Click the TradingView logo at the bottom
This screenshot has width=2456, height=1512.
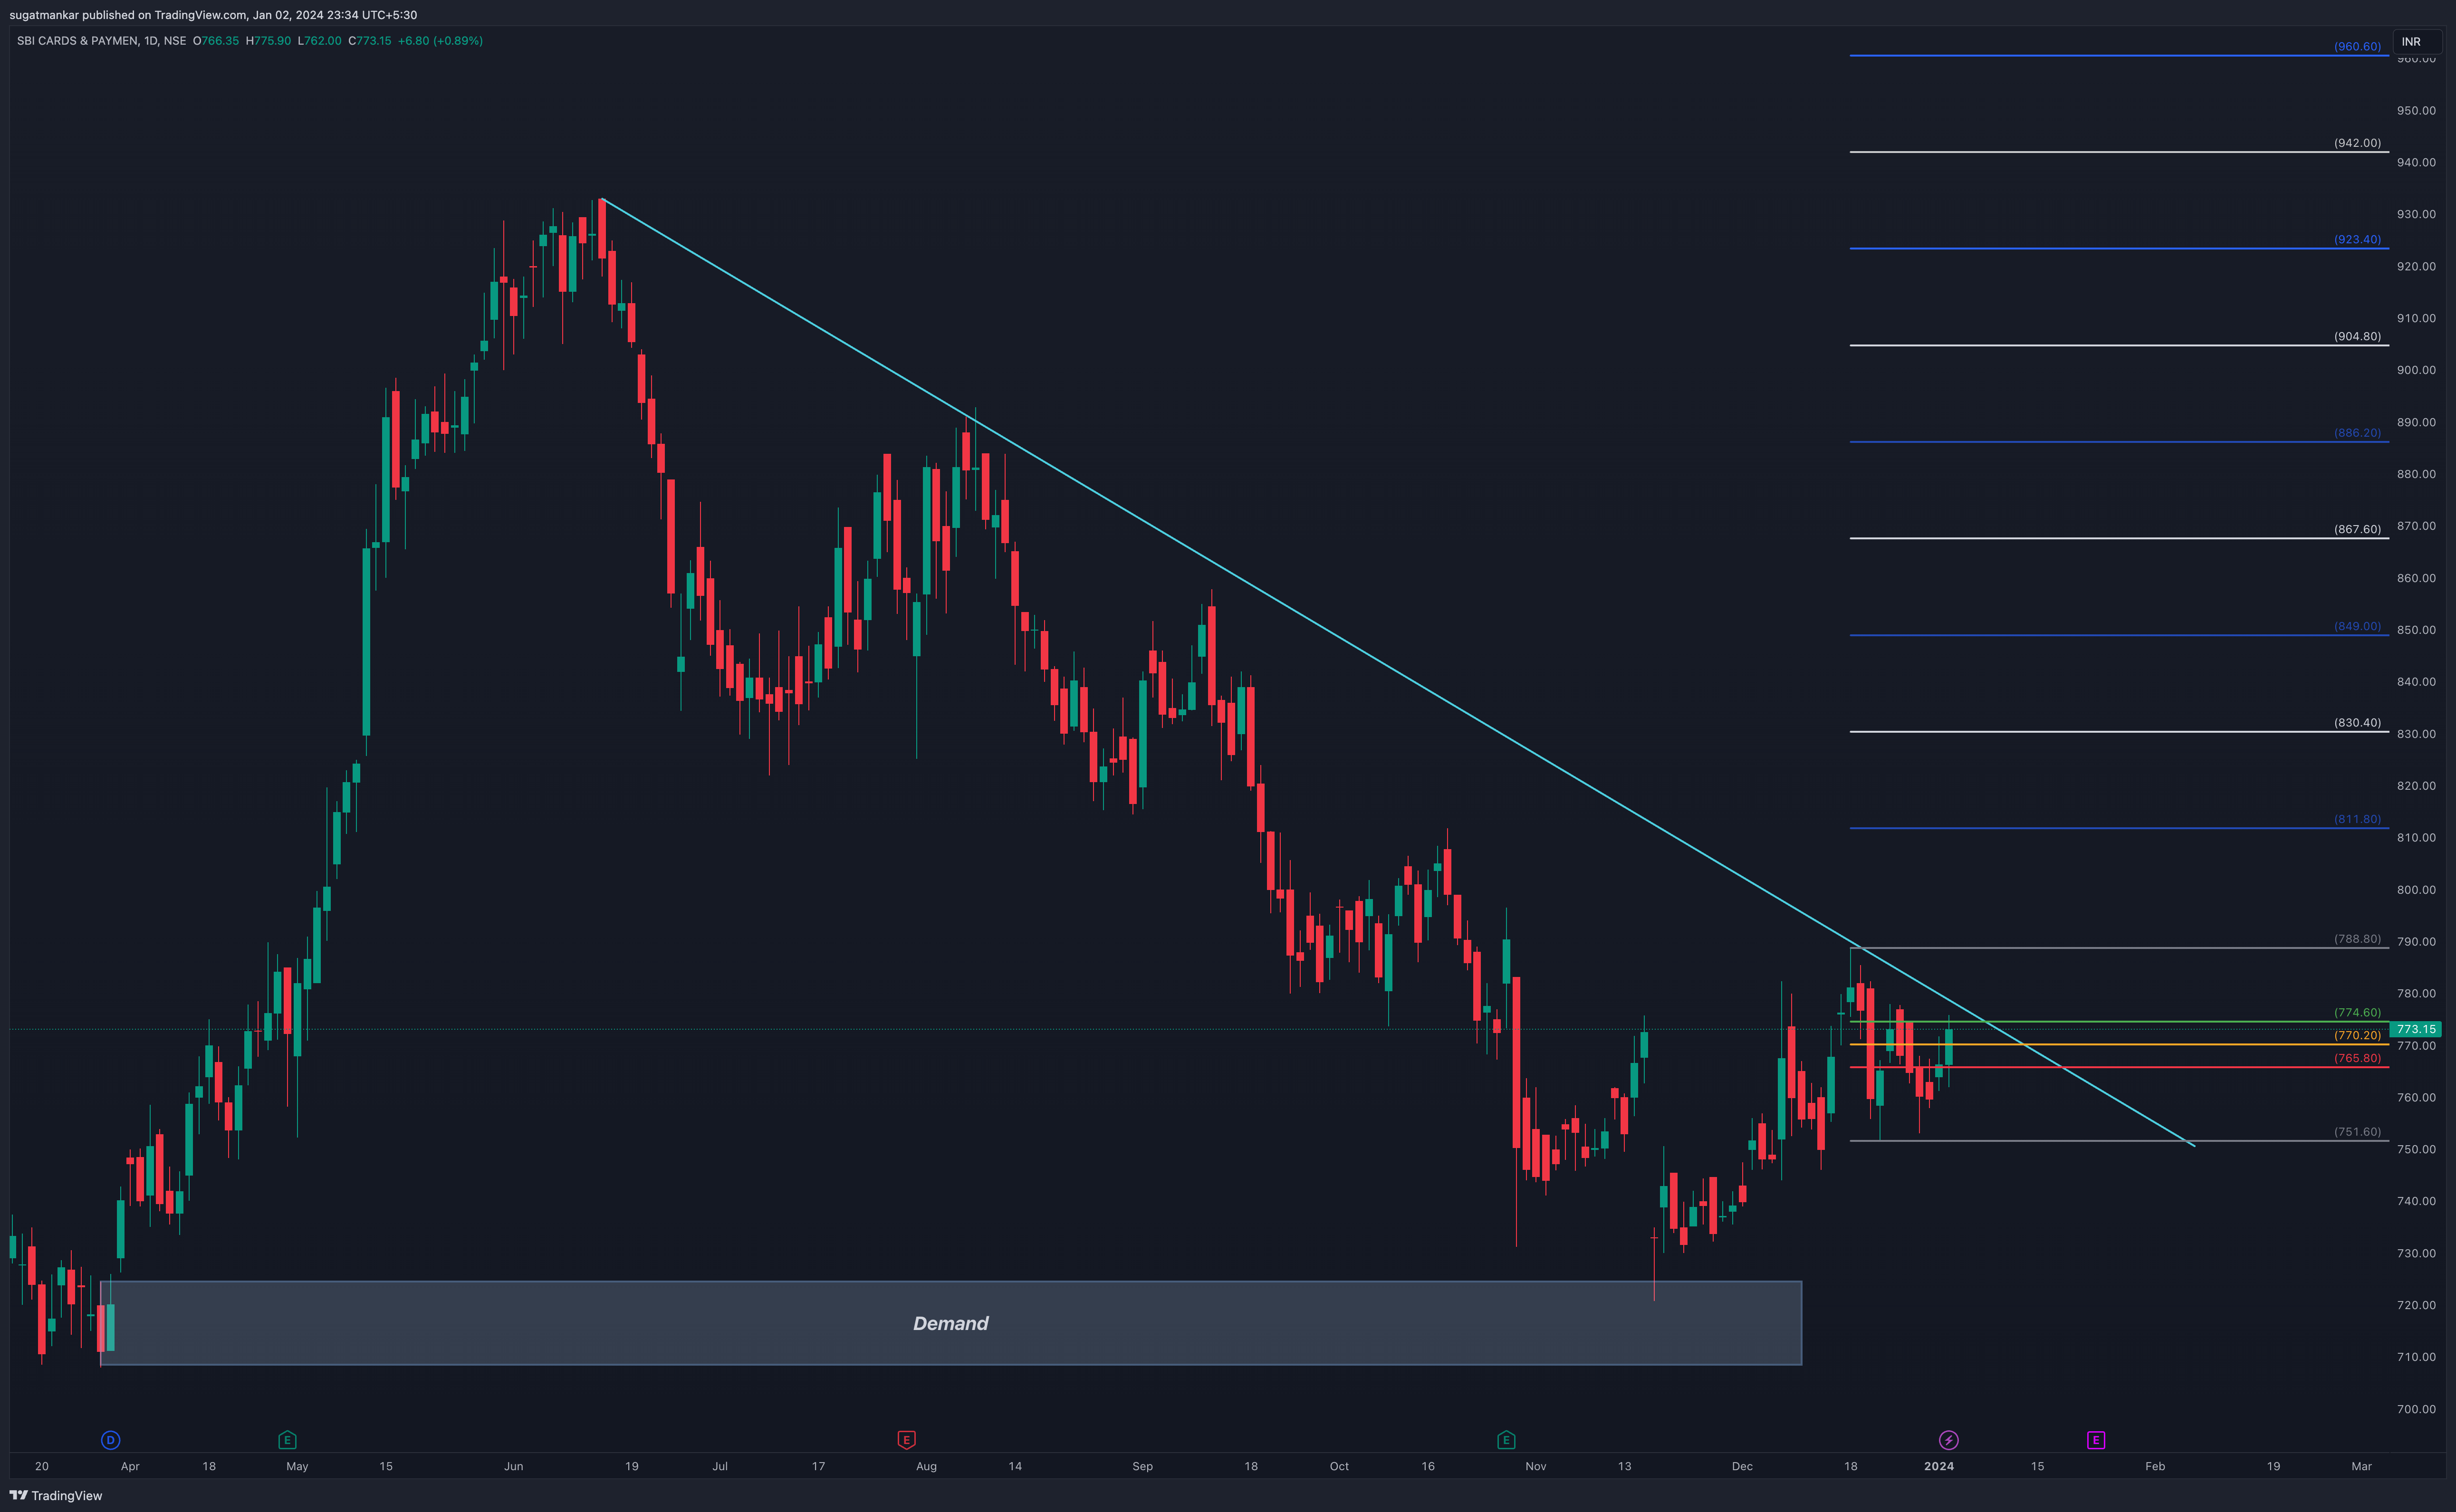[x=56, y=1495]
